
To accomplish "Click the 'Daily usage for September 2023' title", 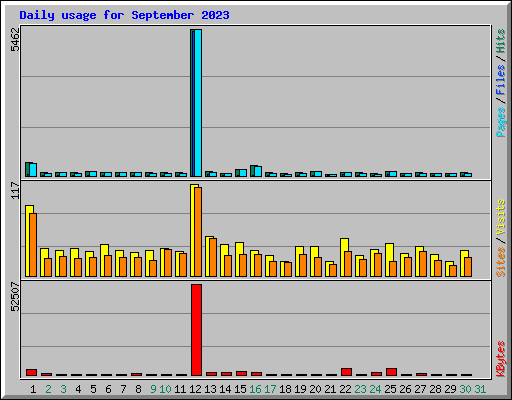I will pyautogui.click(x=124, y=15).
